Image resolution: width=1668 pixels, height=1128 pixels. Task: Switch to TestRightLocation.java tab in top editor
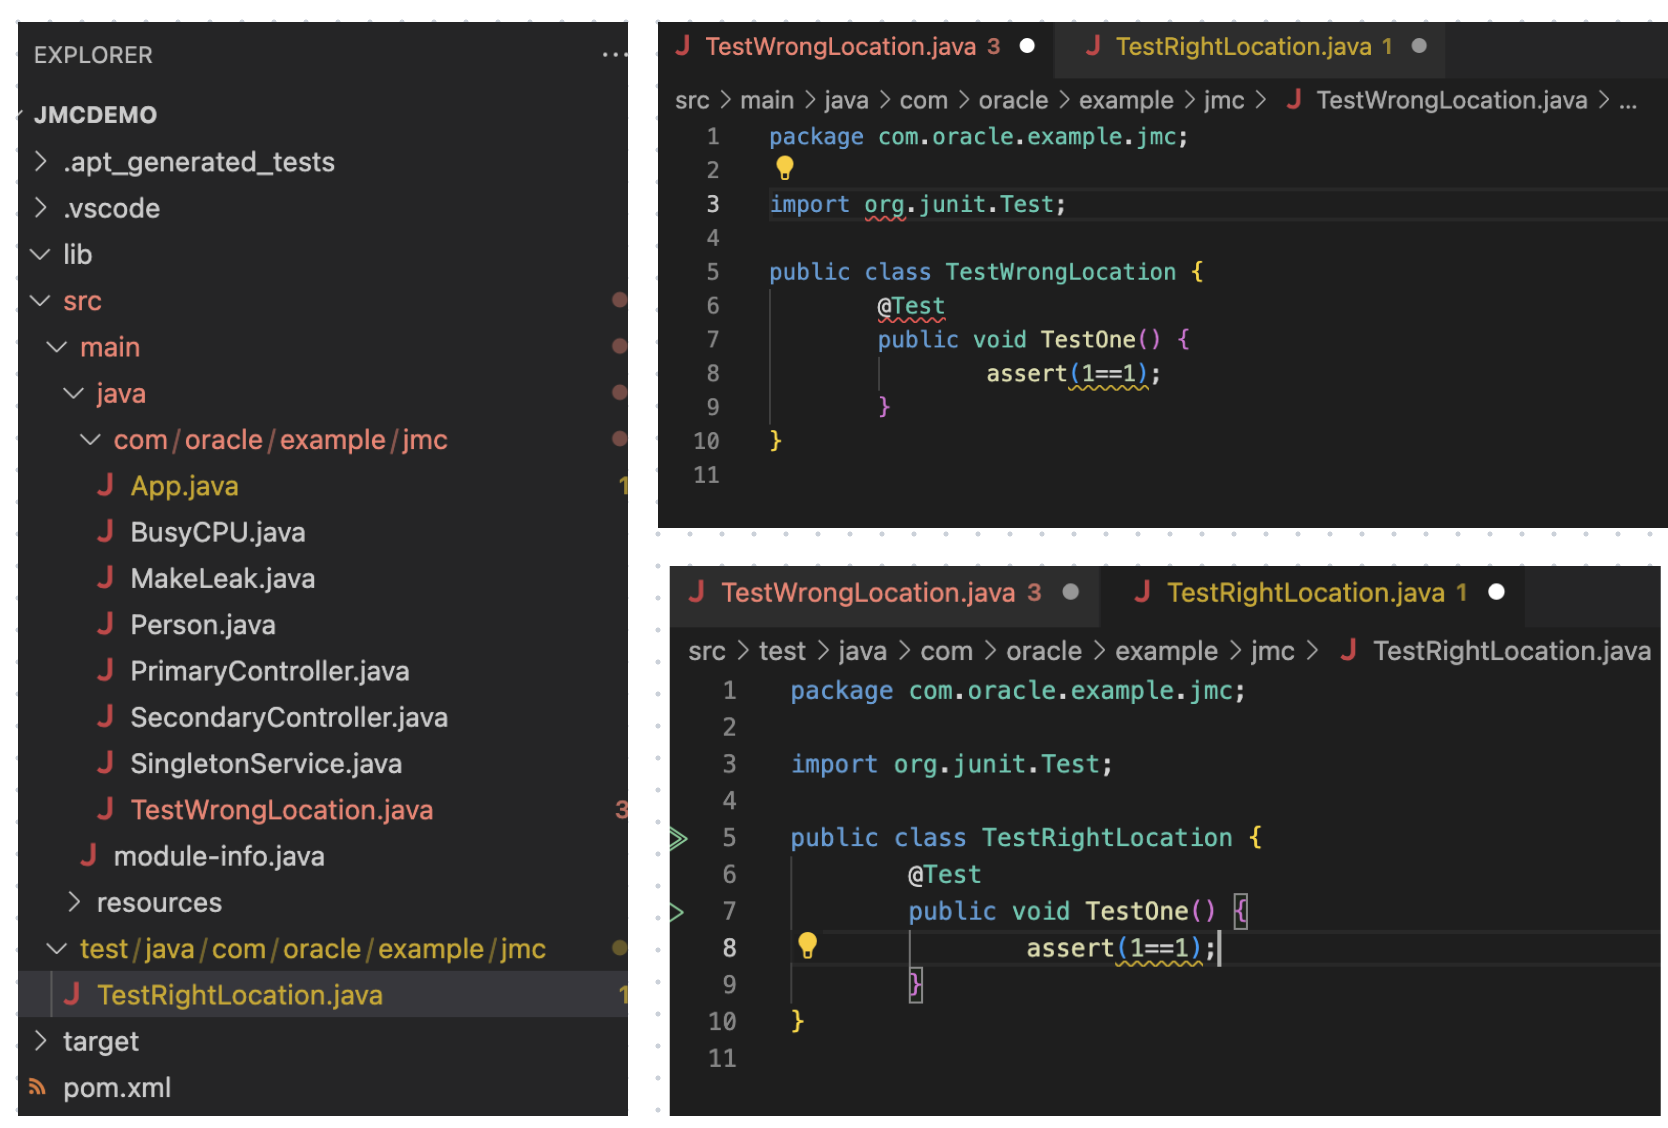pos(1243,47)
